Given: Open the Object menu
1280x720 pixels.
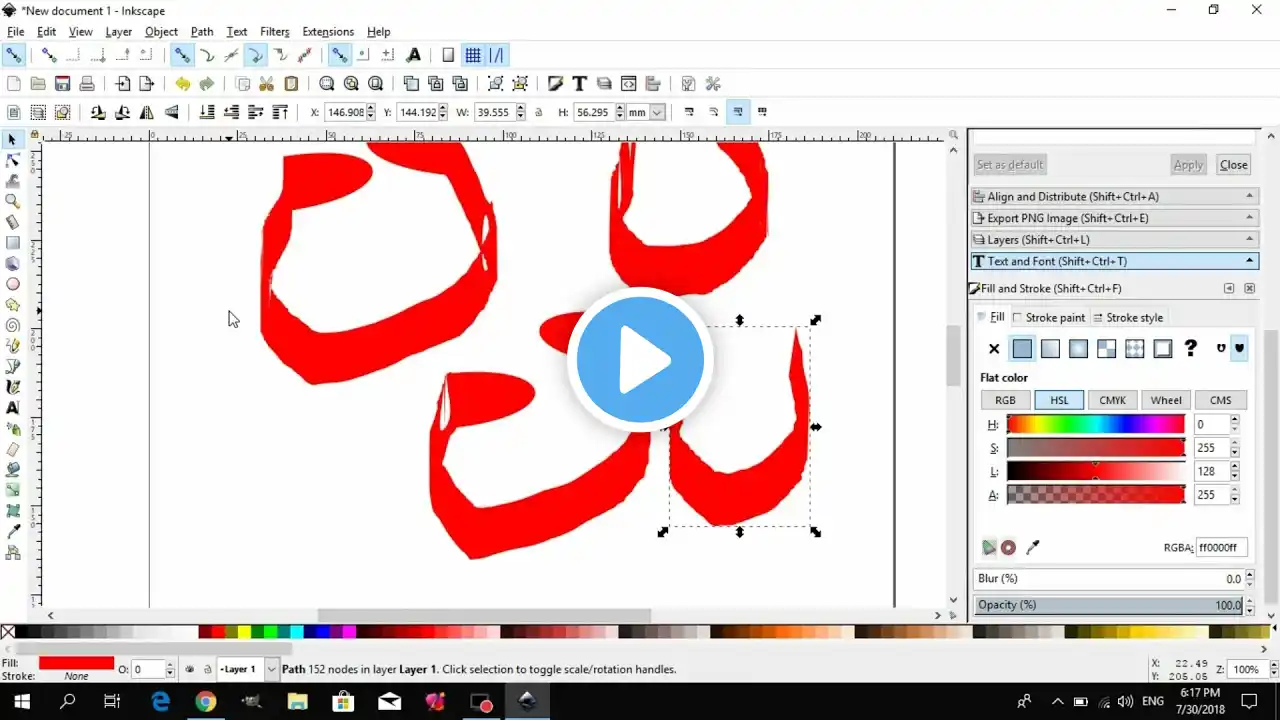Looking at the screenshot, I should pos(161,32).
